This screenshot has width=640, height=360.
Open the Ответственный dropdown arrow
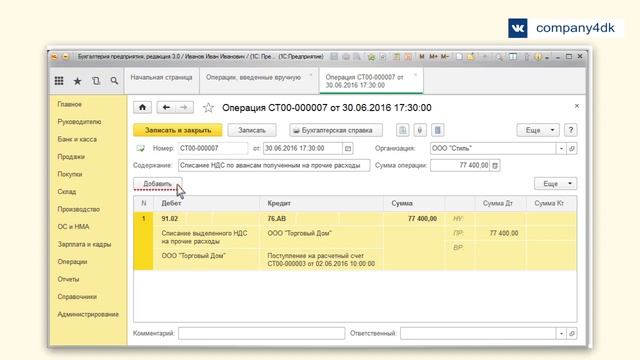tap(561, 333)
